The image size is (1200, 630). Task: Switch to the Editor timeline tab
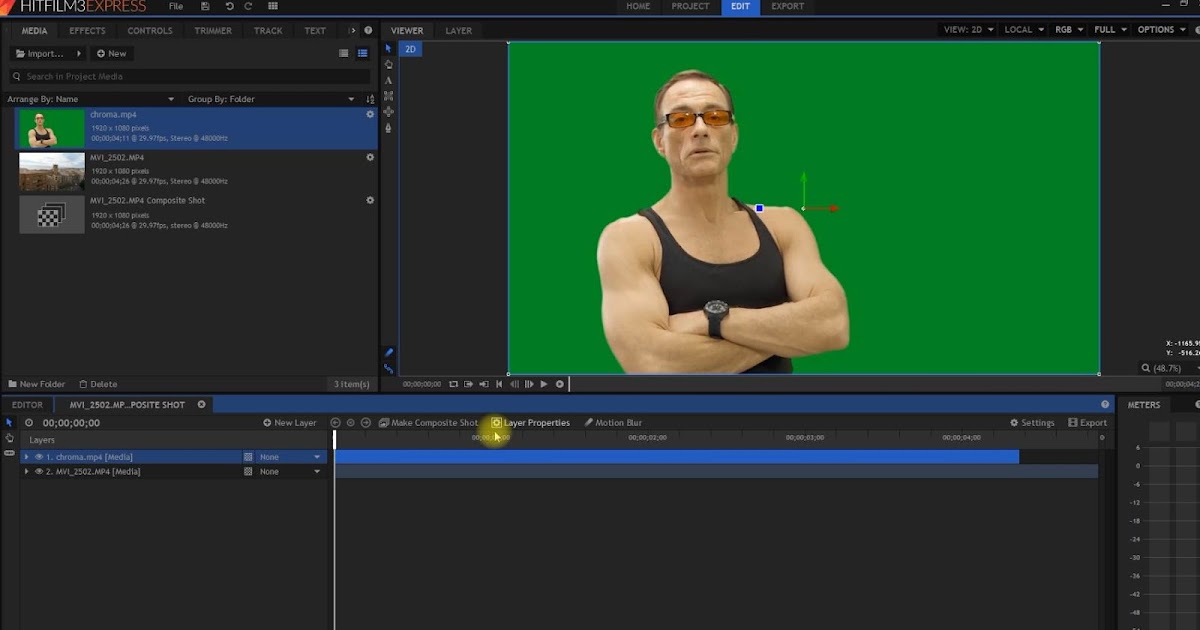(x=28, y=405)
